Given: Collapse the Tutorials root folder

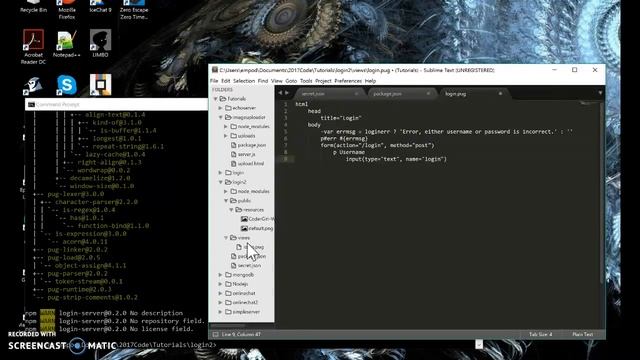Looking at the screenshot, I should click(x=216, y=99).
